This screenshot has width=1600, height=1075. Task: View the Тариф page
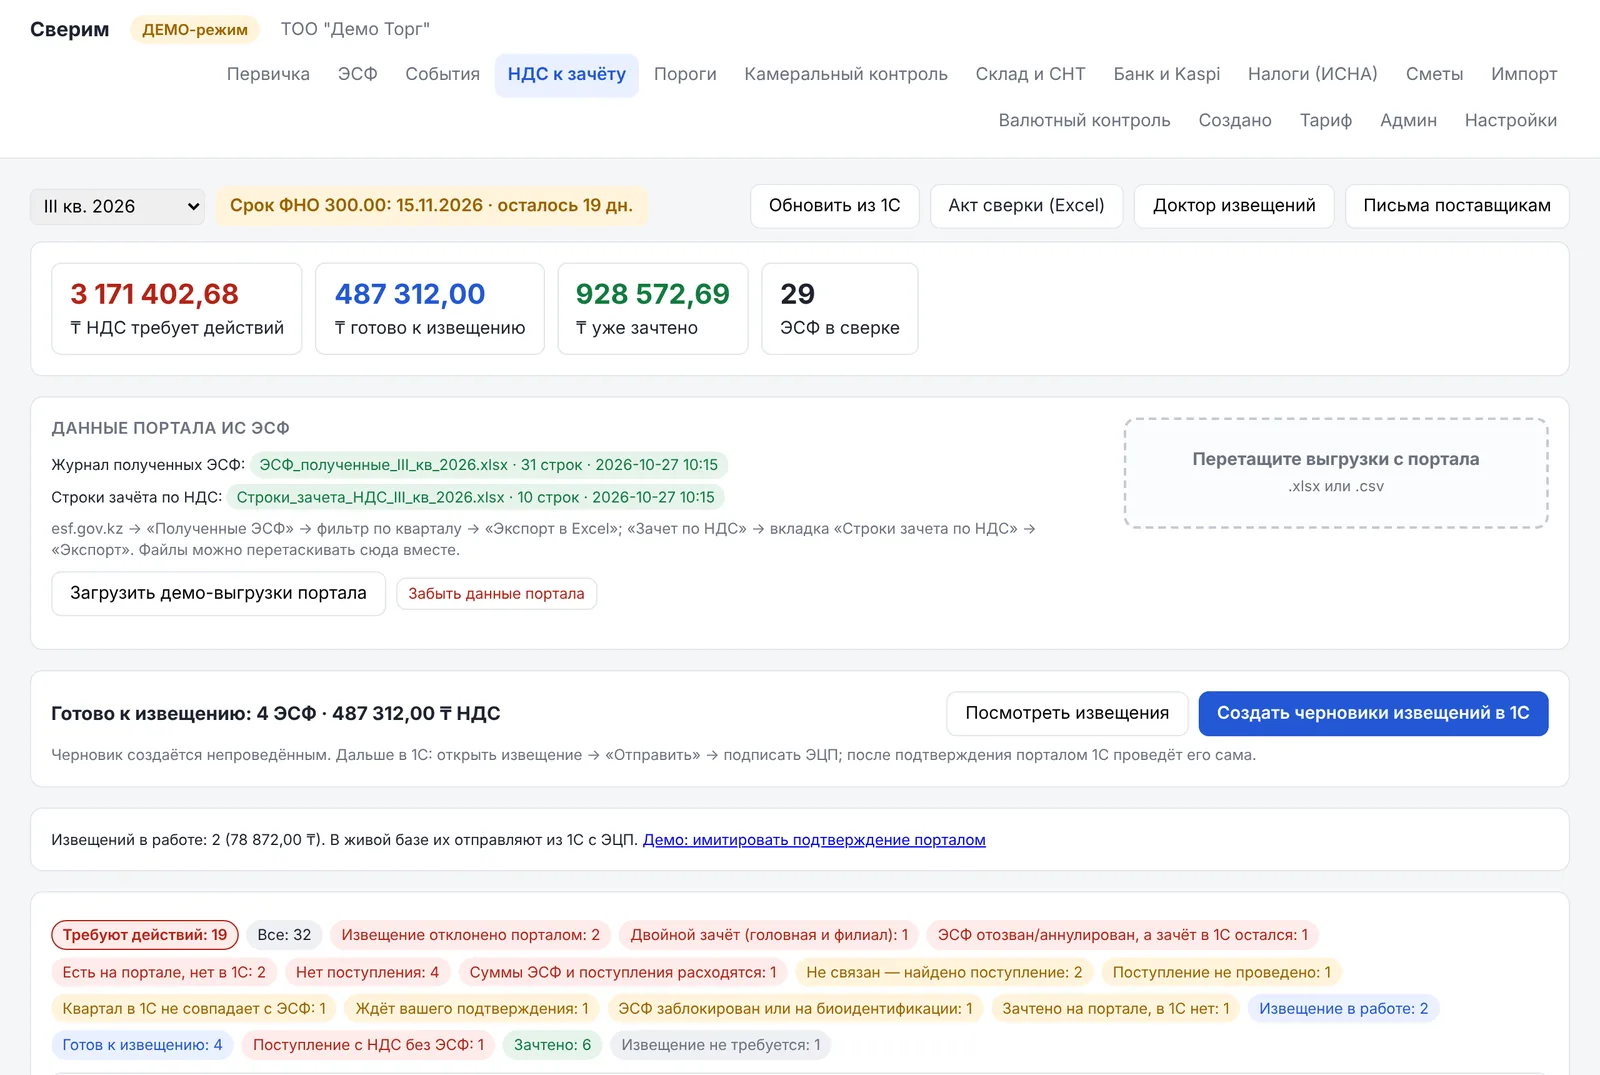(1325, 120)
